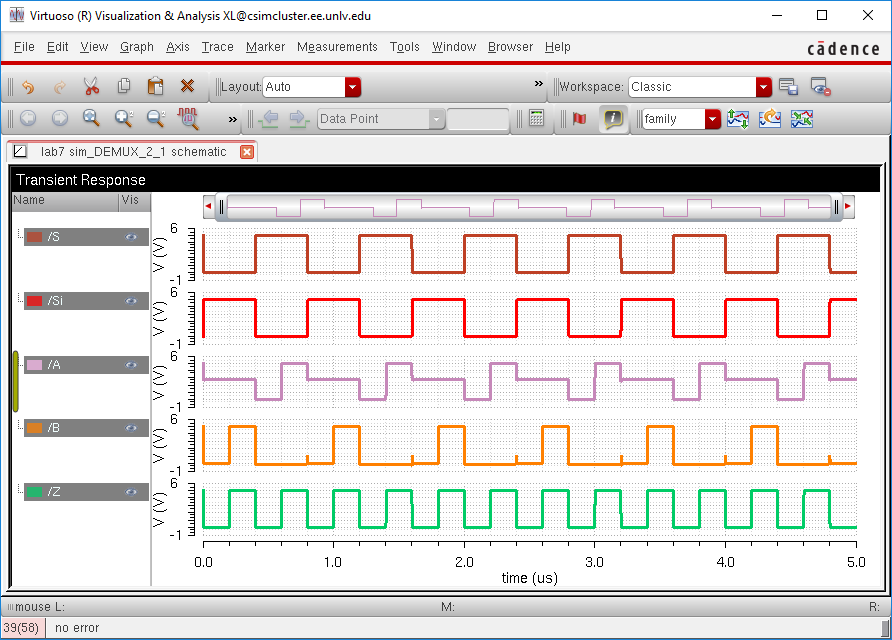This screenshot has width=892, height=640.
Task: Click the Cut scissors icon
Action: [x=91, y=87]
